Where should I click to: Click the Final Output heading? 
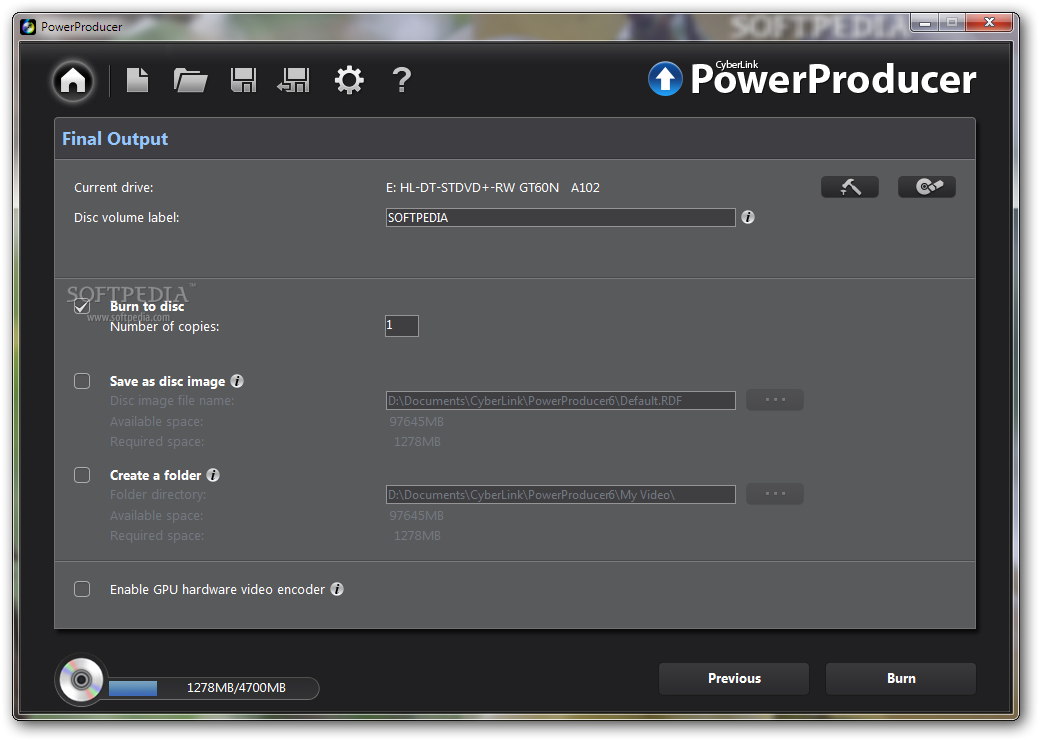(x=115, y=139)
